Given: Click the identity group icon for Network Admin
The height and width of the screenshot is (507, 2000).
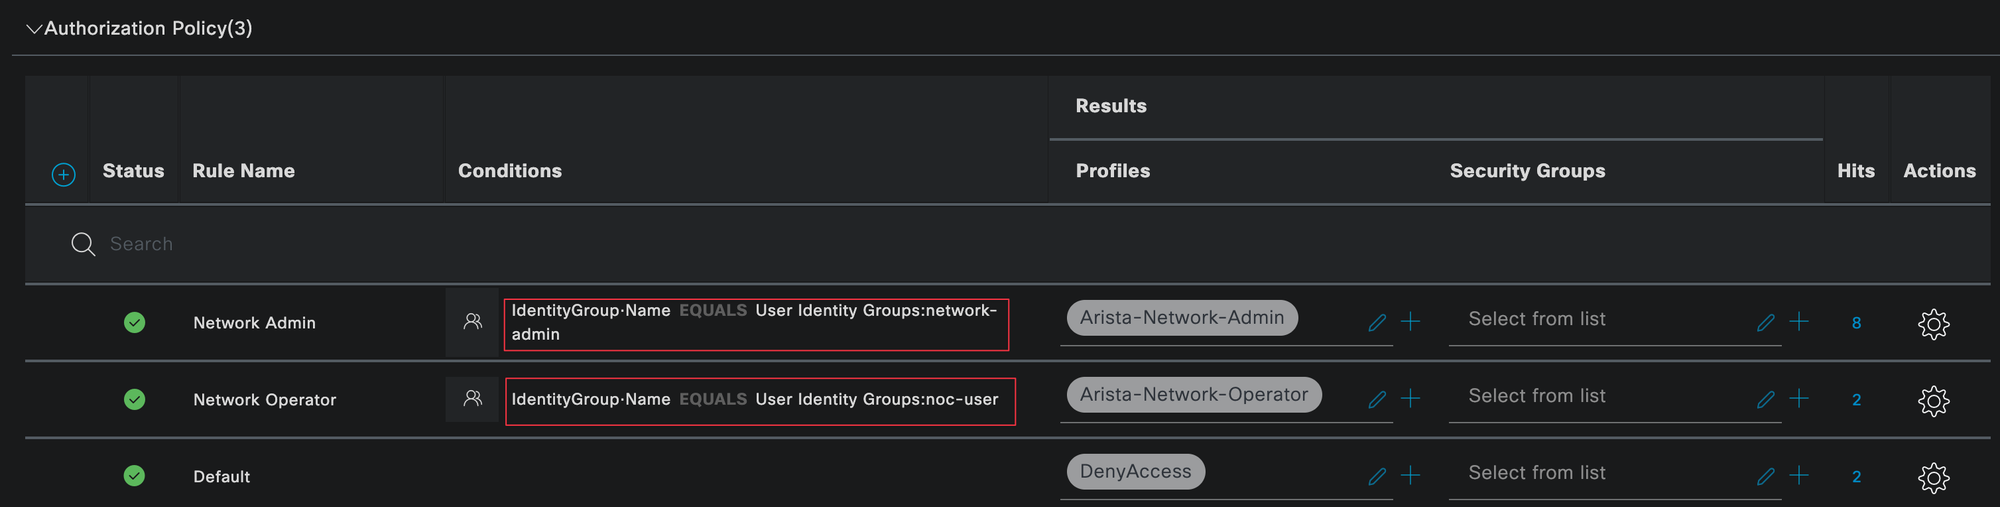Looking at the screenshot, I should coord(472,322).
